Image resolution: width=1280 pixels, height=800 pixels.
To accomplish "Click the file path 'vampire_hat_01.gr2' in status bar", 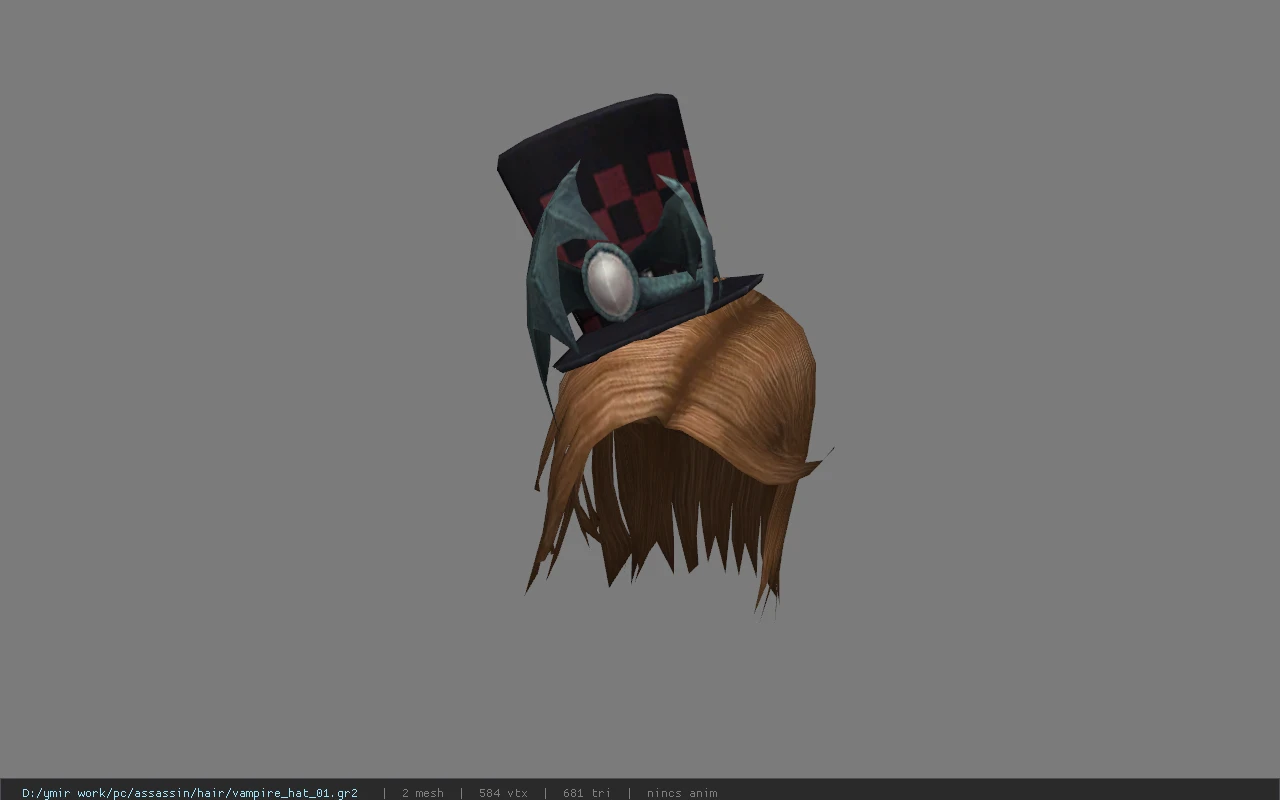I will tap(190, 793).
